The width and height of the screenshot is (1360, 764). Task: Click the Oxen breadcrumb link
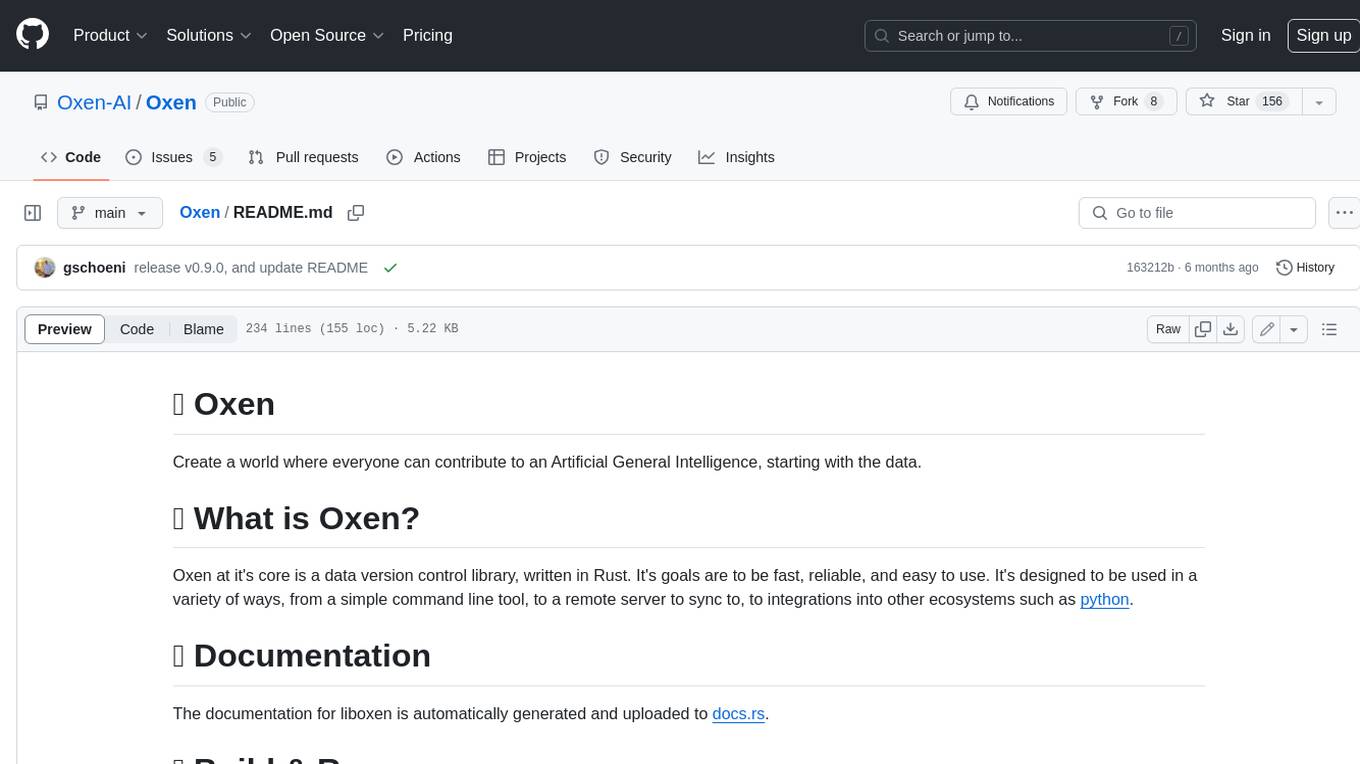point(199,212)
